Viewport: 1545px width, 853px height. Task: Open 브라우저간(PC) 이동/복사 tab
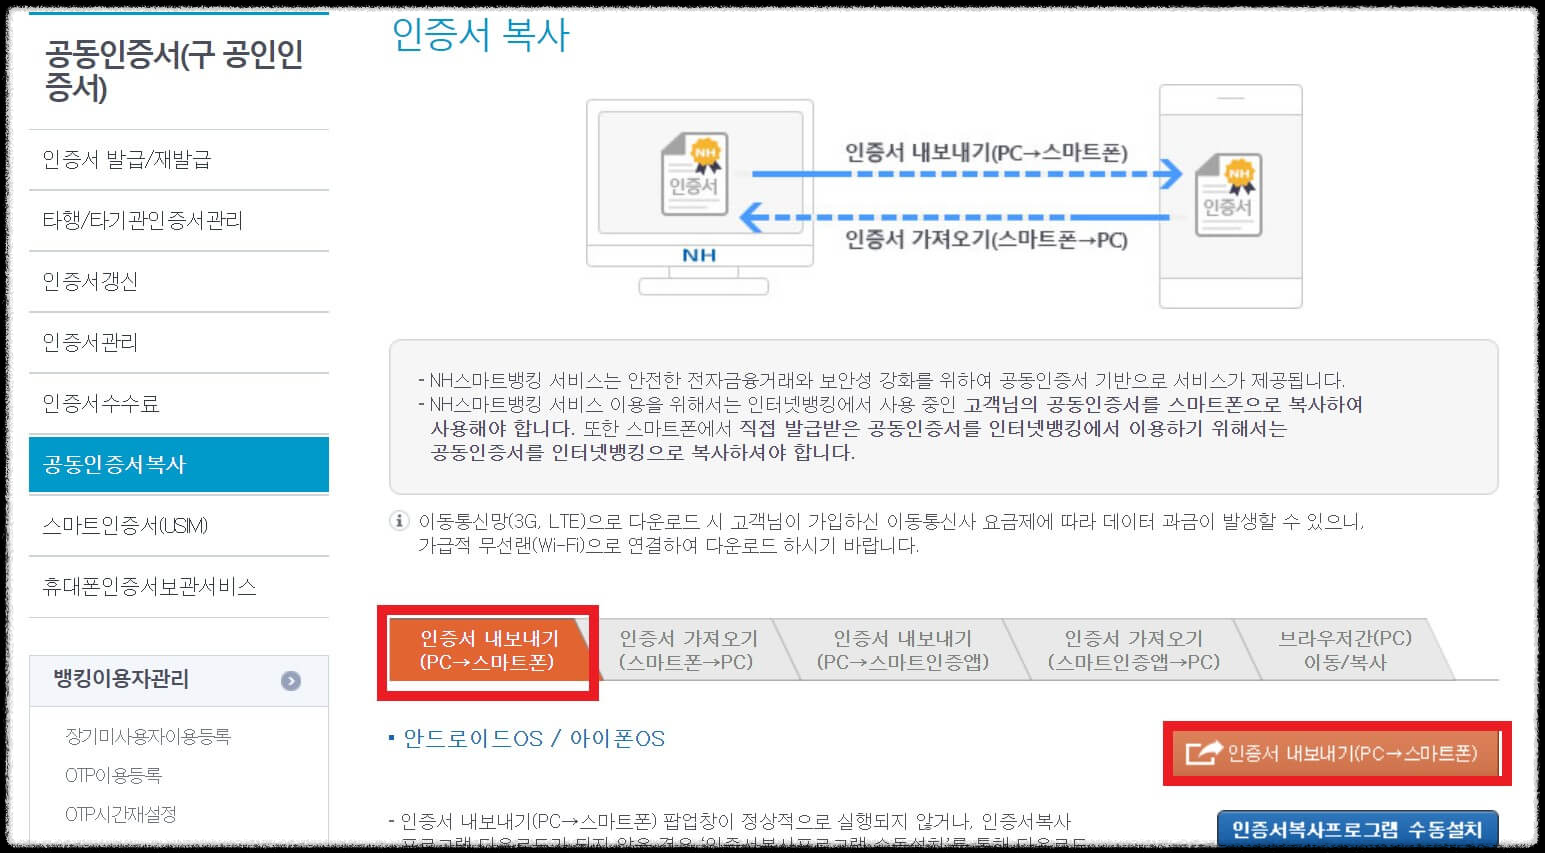pos(1345,650)
